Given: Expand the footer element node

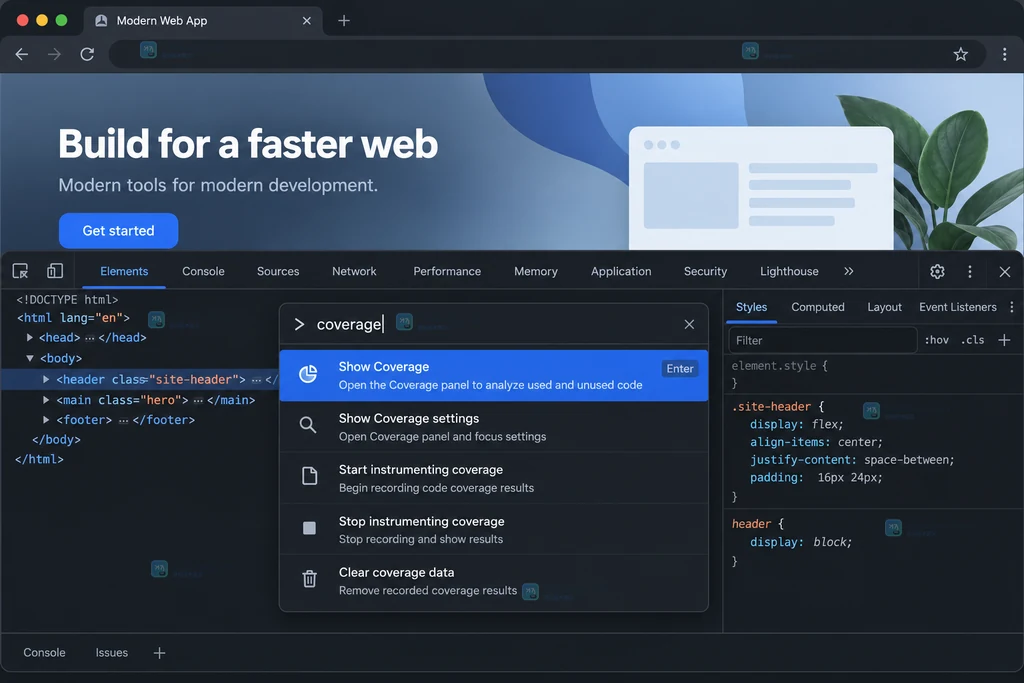Looking at the screenshot, I should coord(46,420).
